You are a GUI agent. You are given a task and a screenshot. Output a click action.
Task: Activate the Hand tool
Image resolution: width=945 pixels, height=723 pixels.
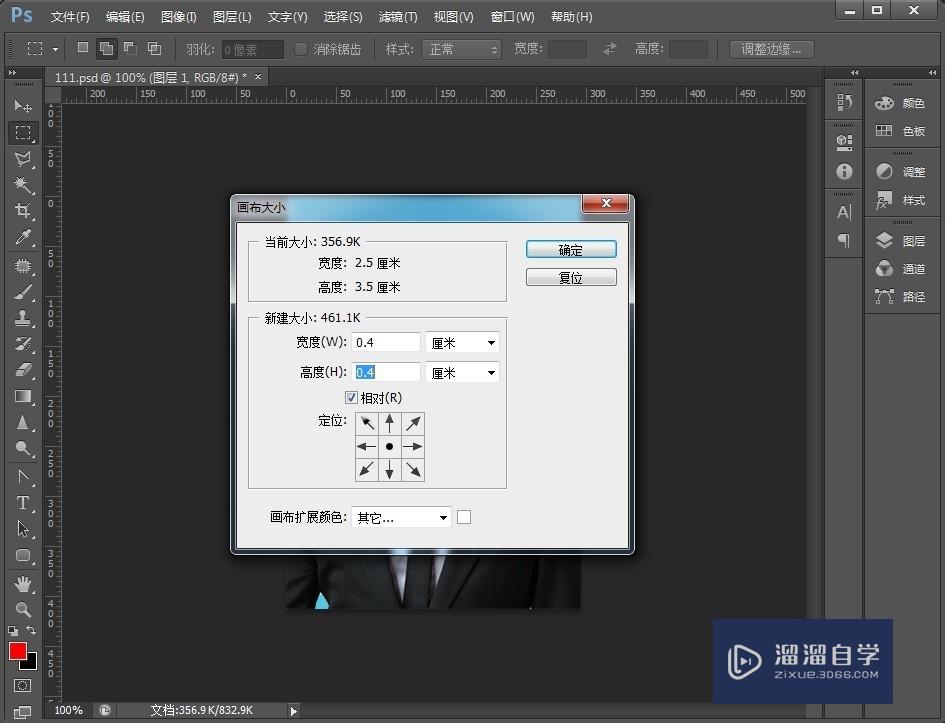tap(23, 583)
